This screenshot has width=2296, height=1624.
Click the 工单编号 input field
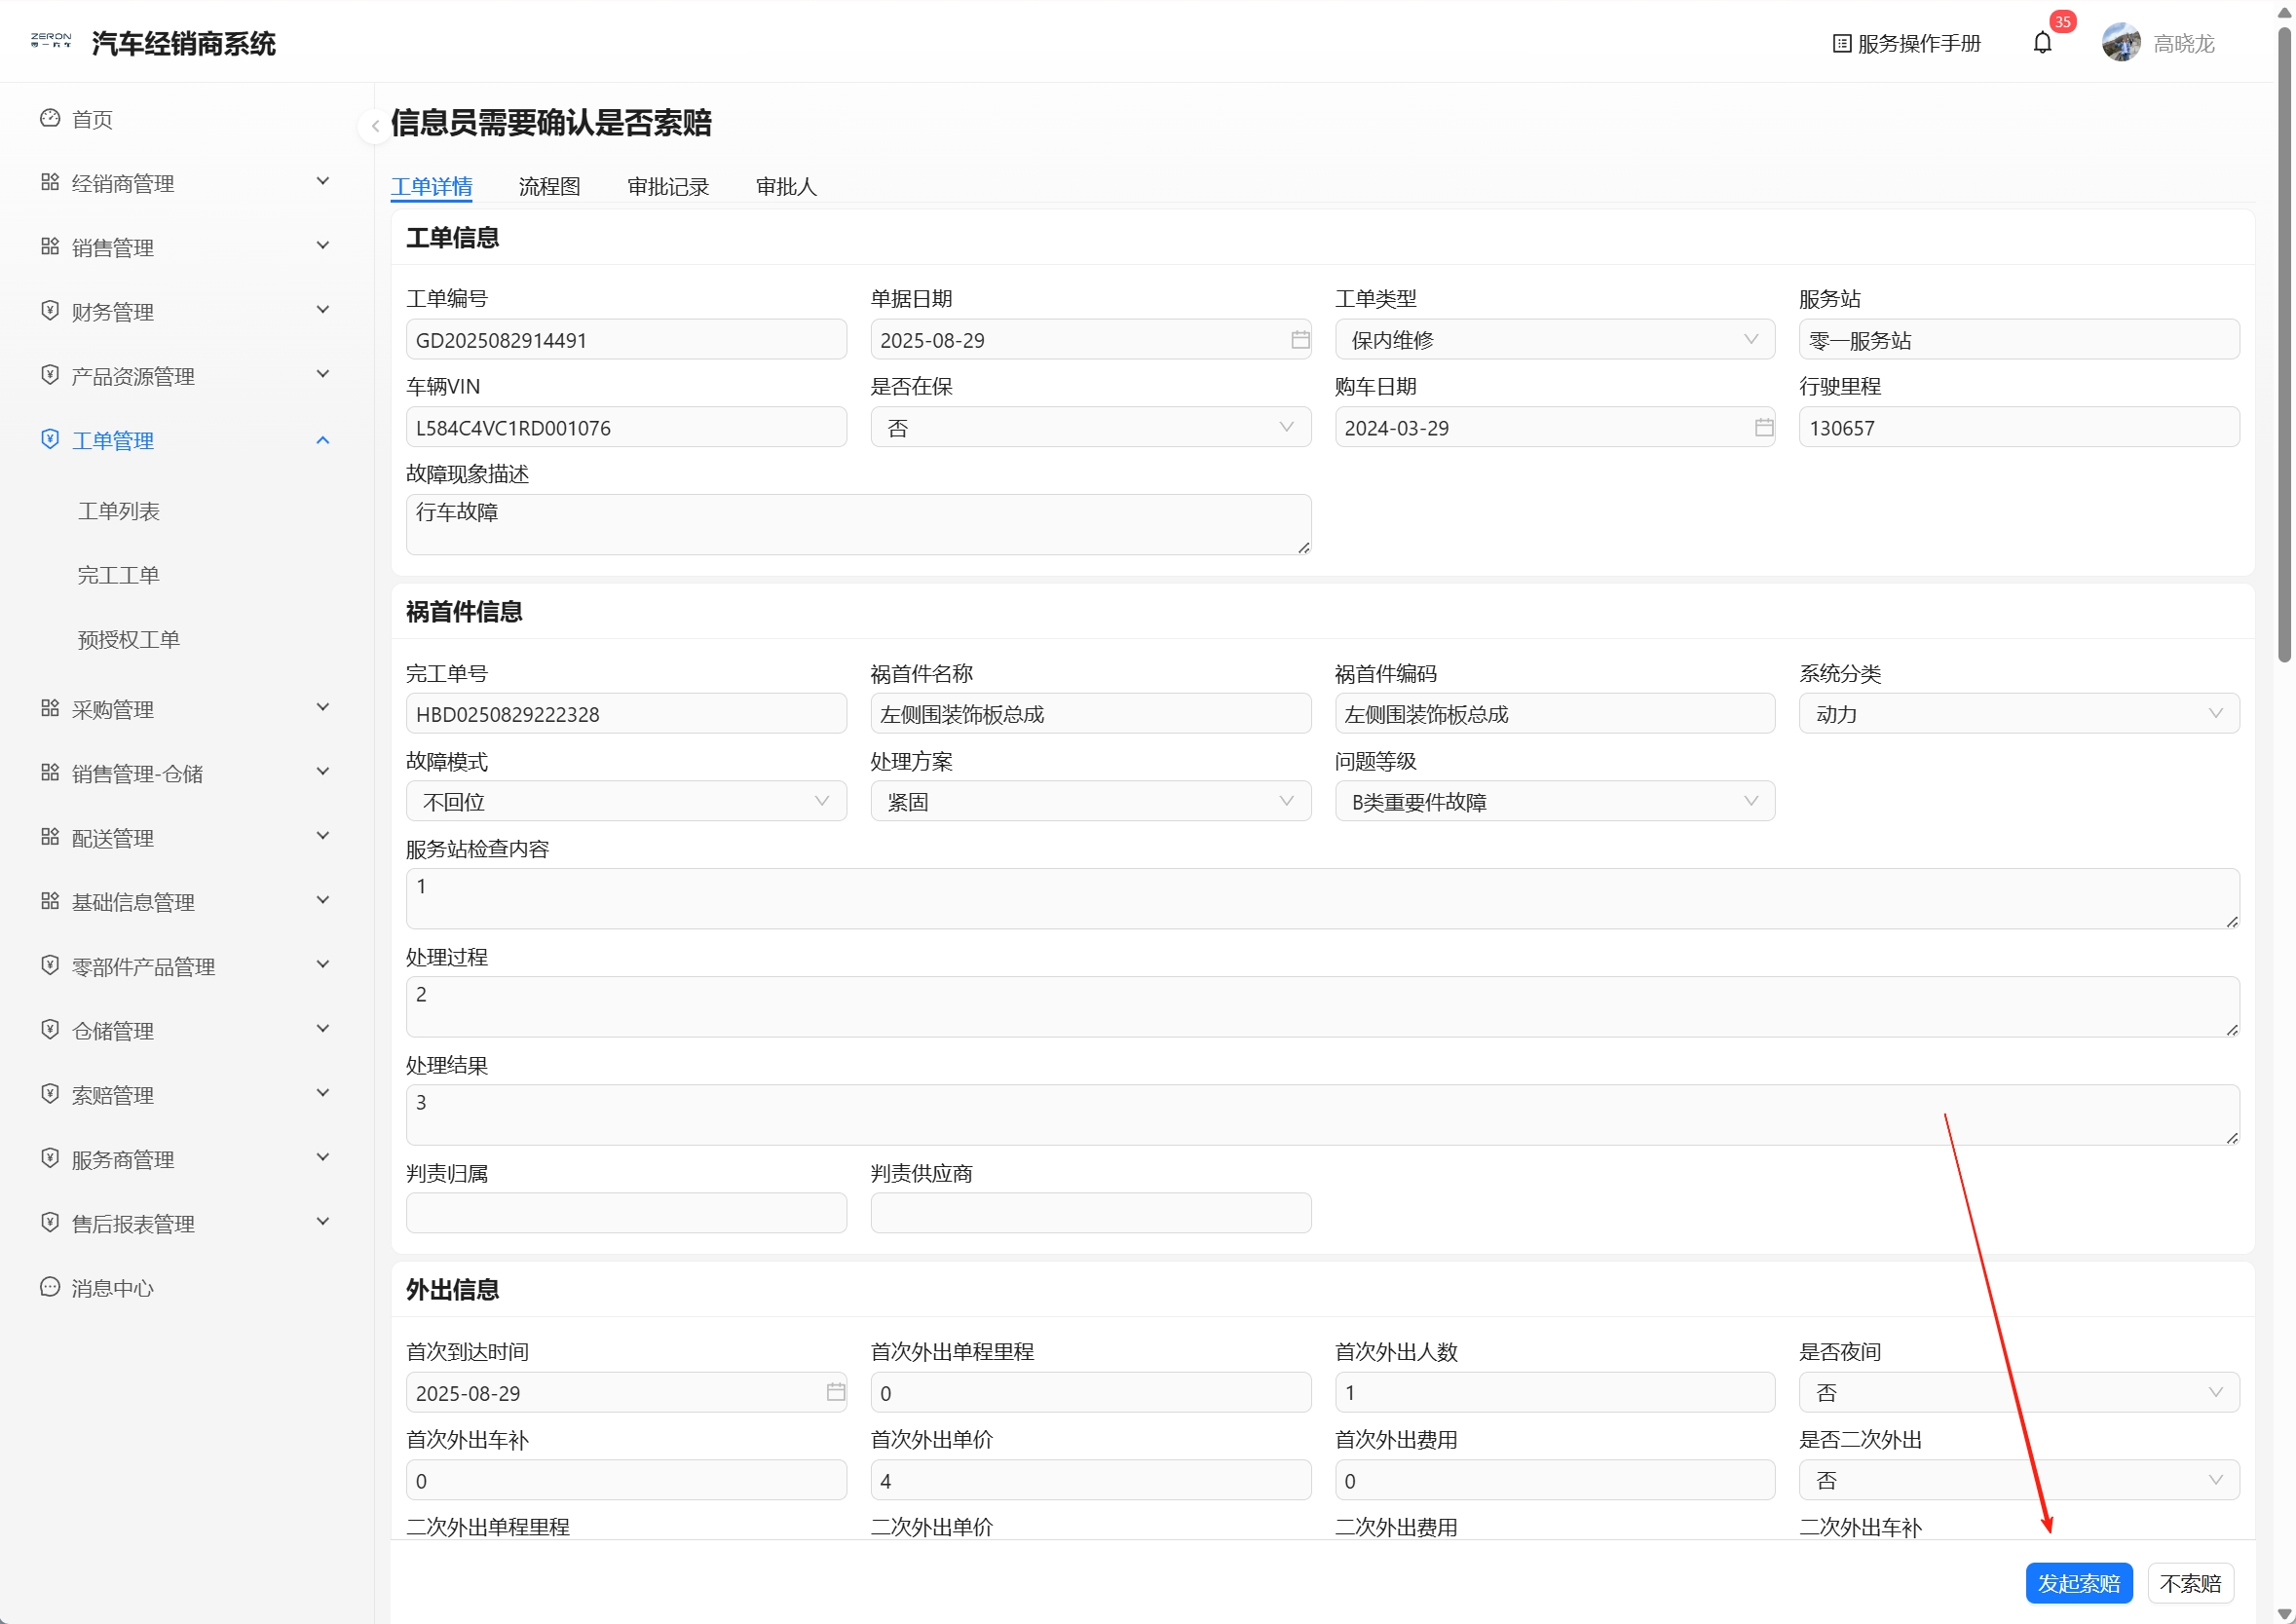coord(626,340)
